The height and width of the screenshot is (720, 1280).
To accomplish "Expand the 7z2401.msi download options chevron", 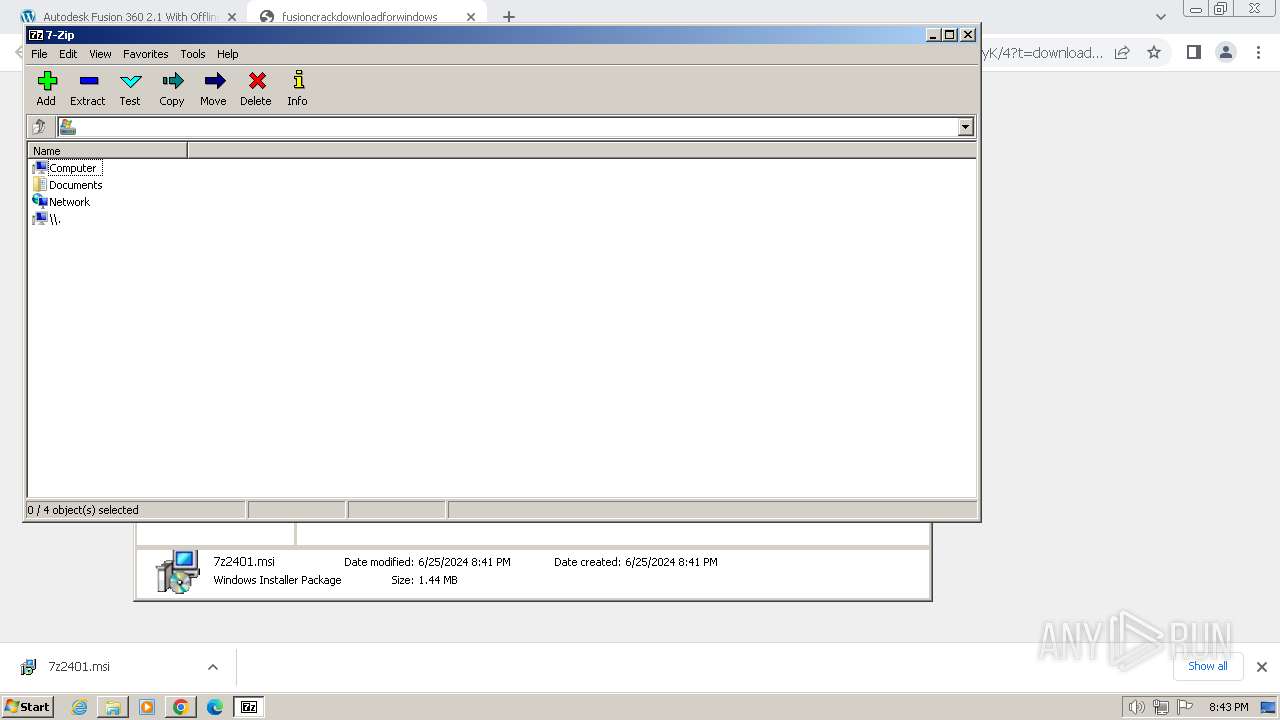I will click(212, 667).
